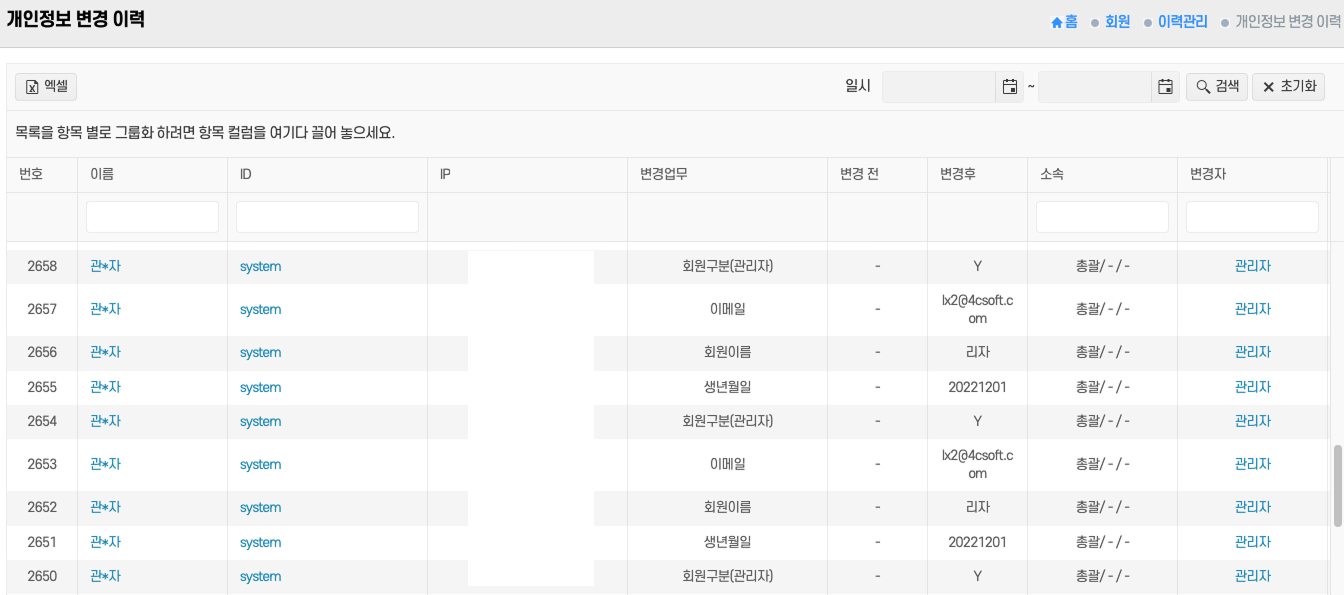Open the system ID link in row 2658
Screen dimensions: 1344x595
pos(259,266)
